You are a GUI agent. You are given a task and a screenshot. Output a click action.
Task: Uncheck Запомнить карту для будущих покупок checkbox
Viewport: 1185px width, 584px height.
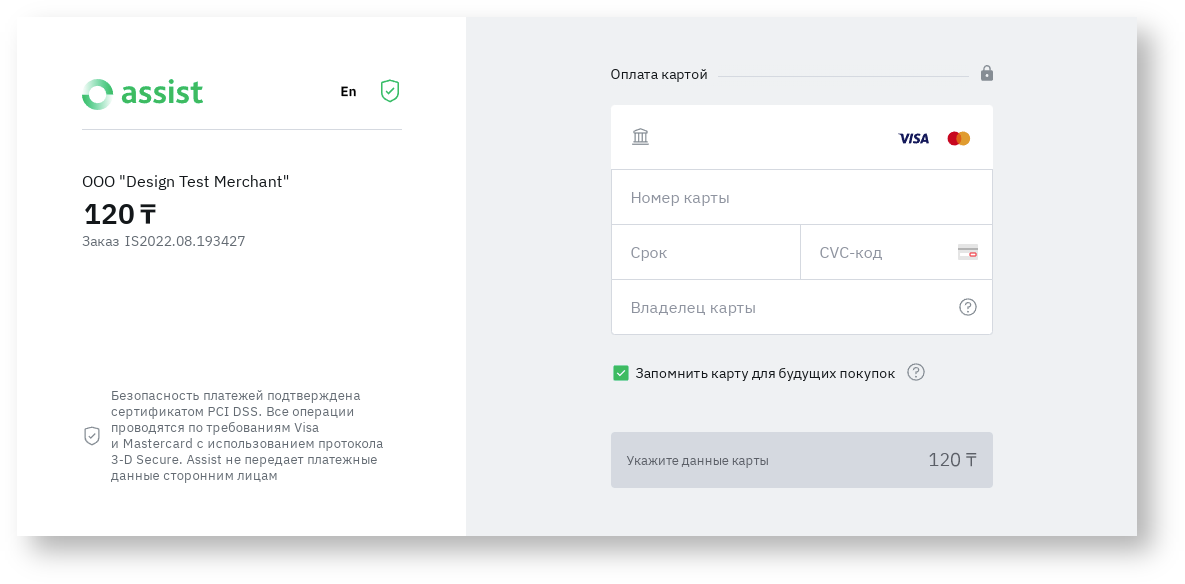pos(621,373)
